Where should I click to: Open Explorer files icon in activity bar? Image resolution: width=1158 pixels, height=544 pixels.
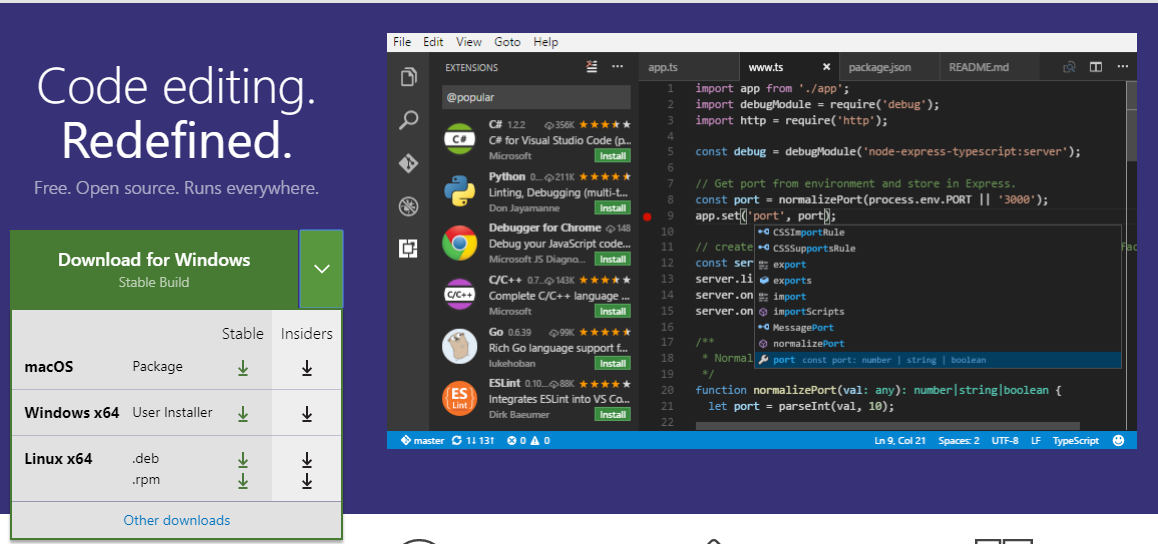pyautogui.click(x=408, y=77)
